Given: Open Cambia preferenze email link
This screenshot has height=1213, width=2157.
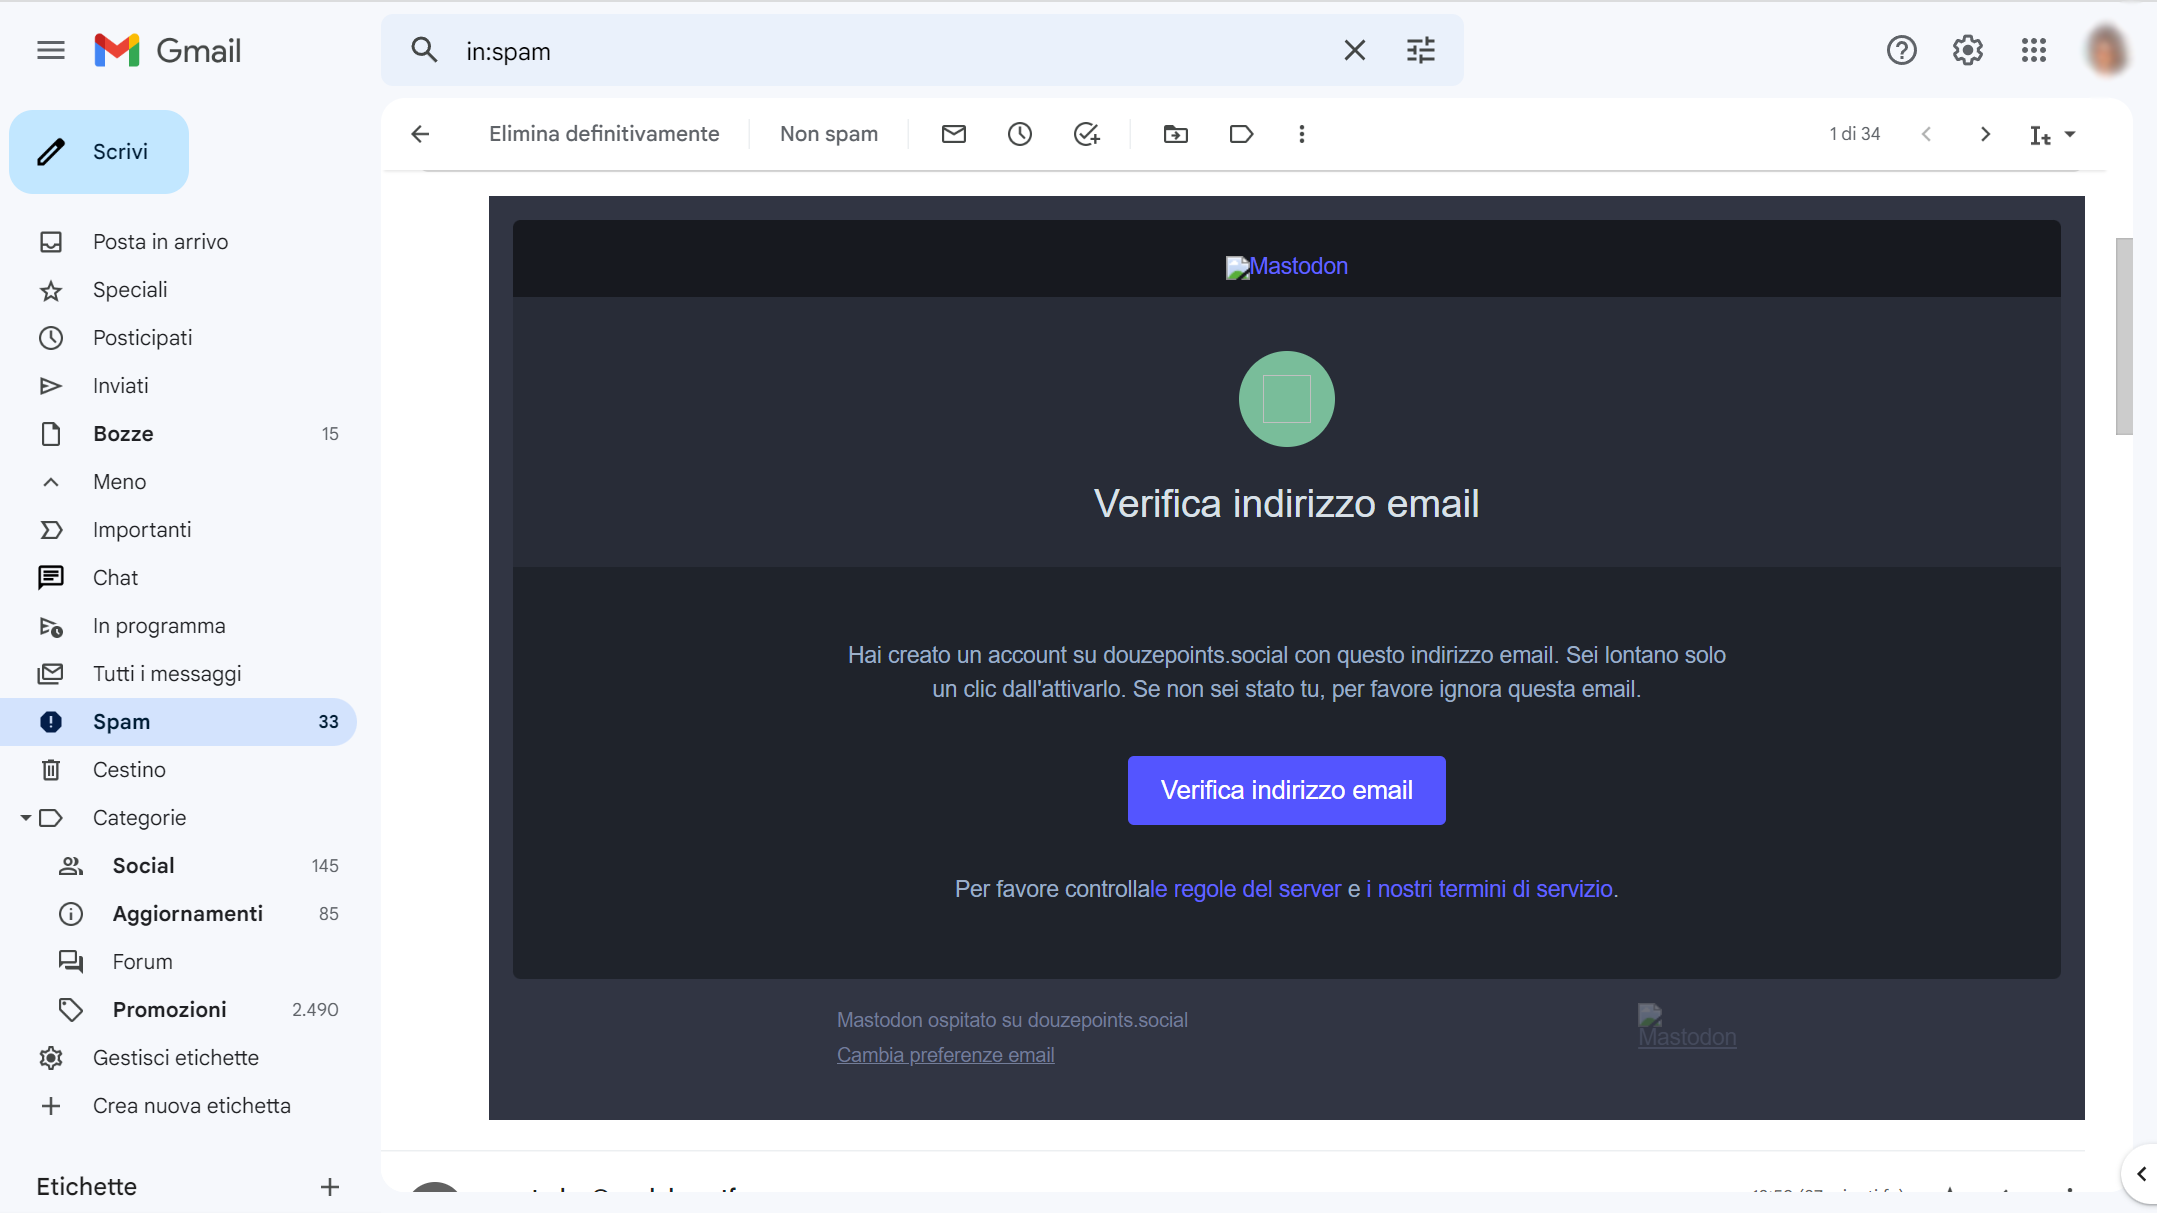Looking at the screenshot, I should (x=945, y=1054).
